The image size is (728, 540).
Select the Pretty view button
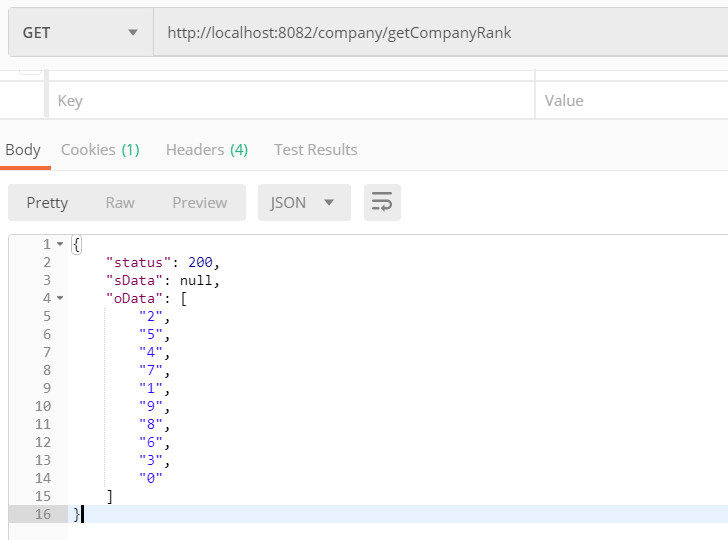(47, 203)
